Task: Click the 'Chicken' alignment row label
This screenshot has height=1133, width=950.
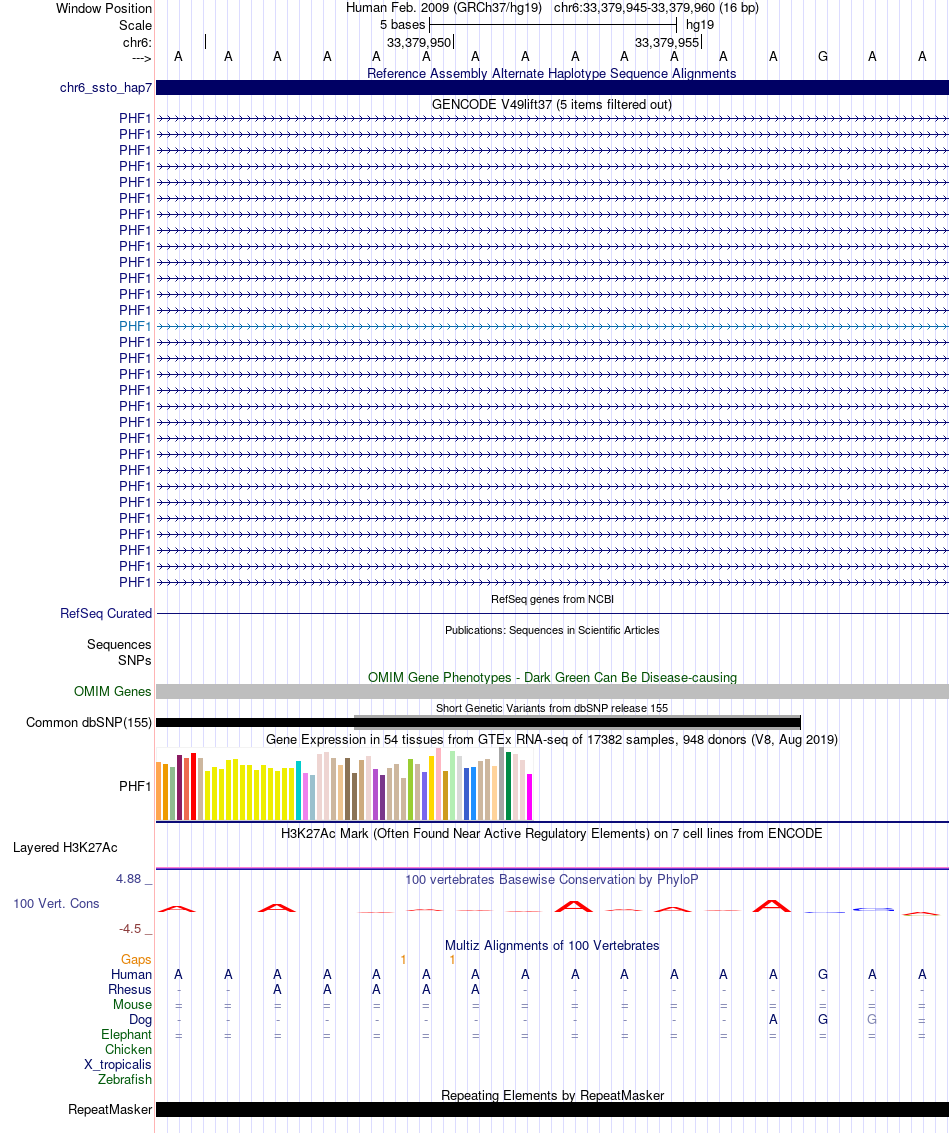Action: coord(129,1050)
